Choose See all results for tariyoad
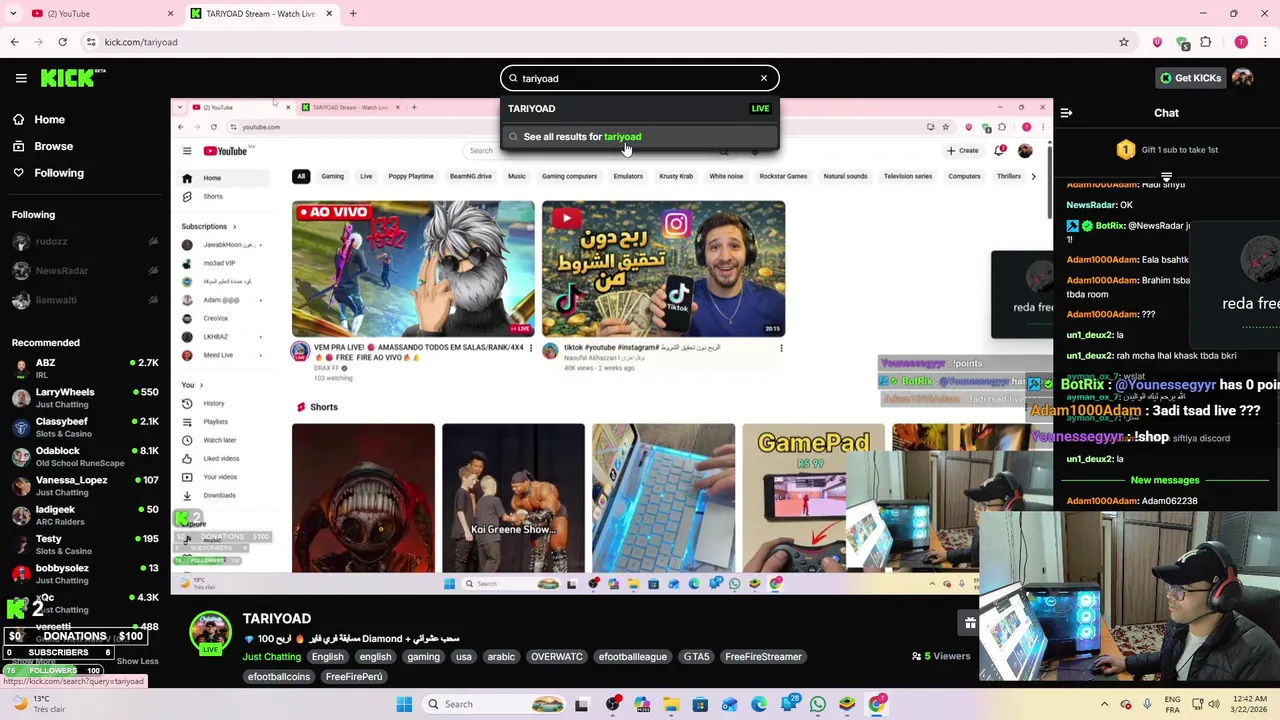This screenshot has height=720, width=1280. [x=640, y=137]
